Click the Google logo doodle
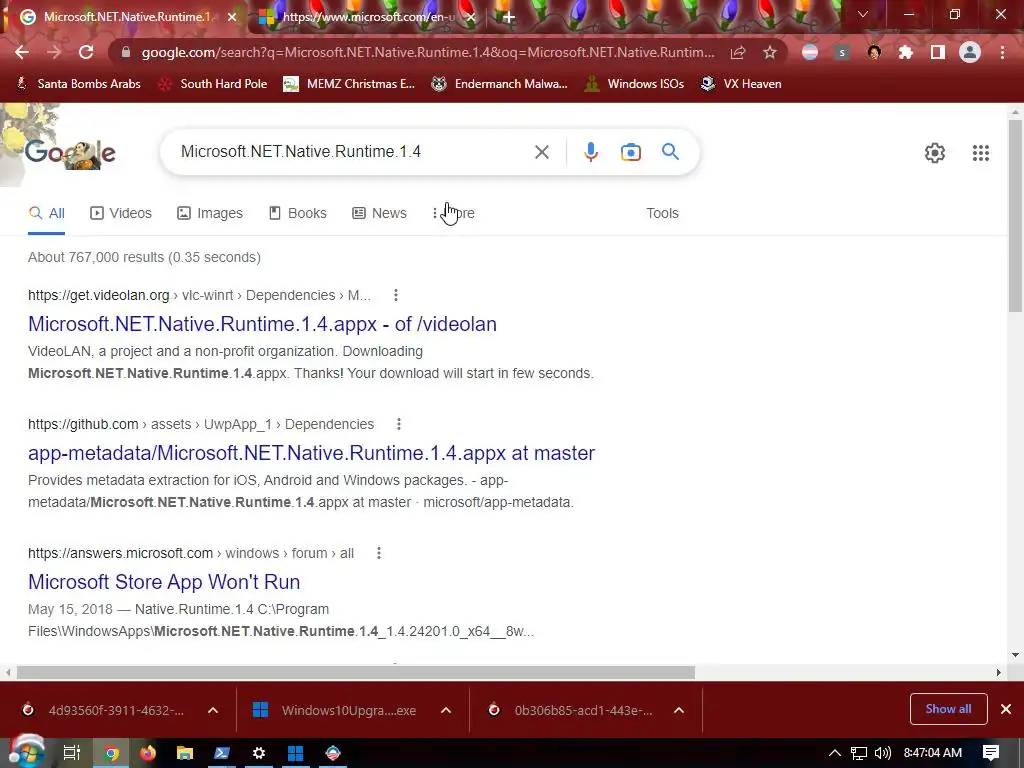 tap(71, 153)
